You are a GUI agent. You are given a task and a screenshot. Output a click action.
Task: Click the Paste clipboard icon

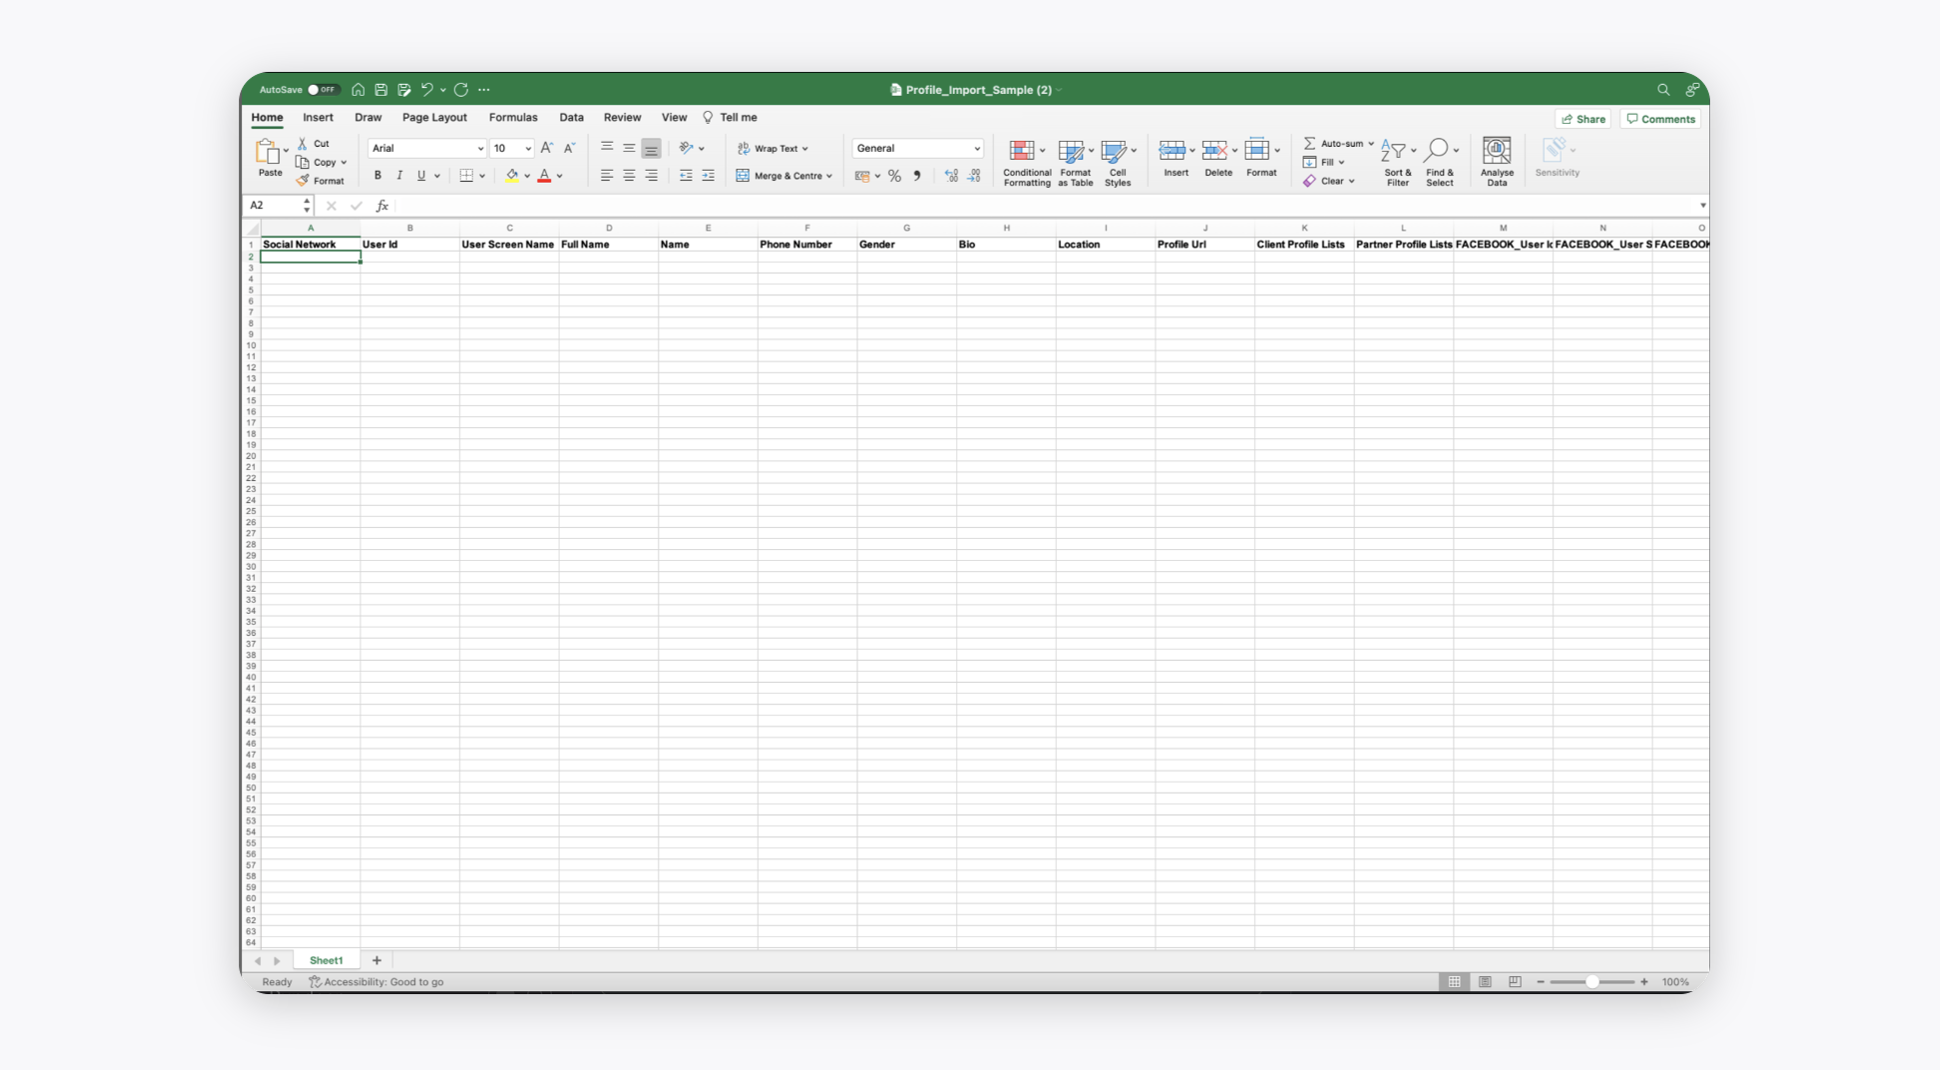(267, 152)
